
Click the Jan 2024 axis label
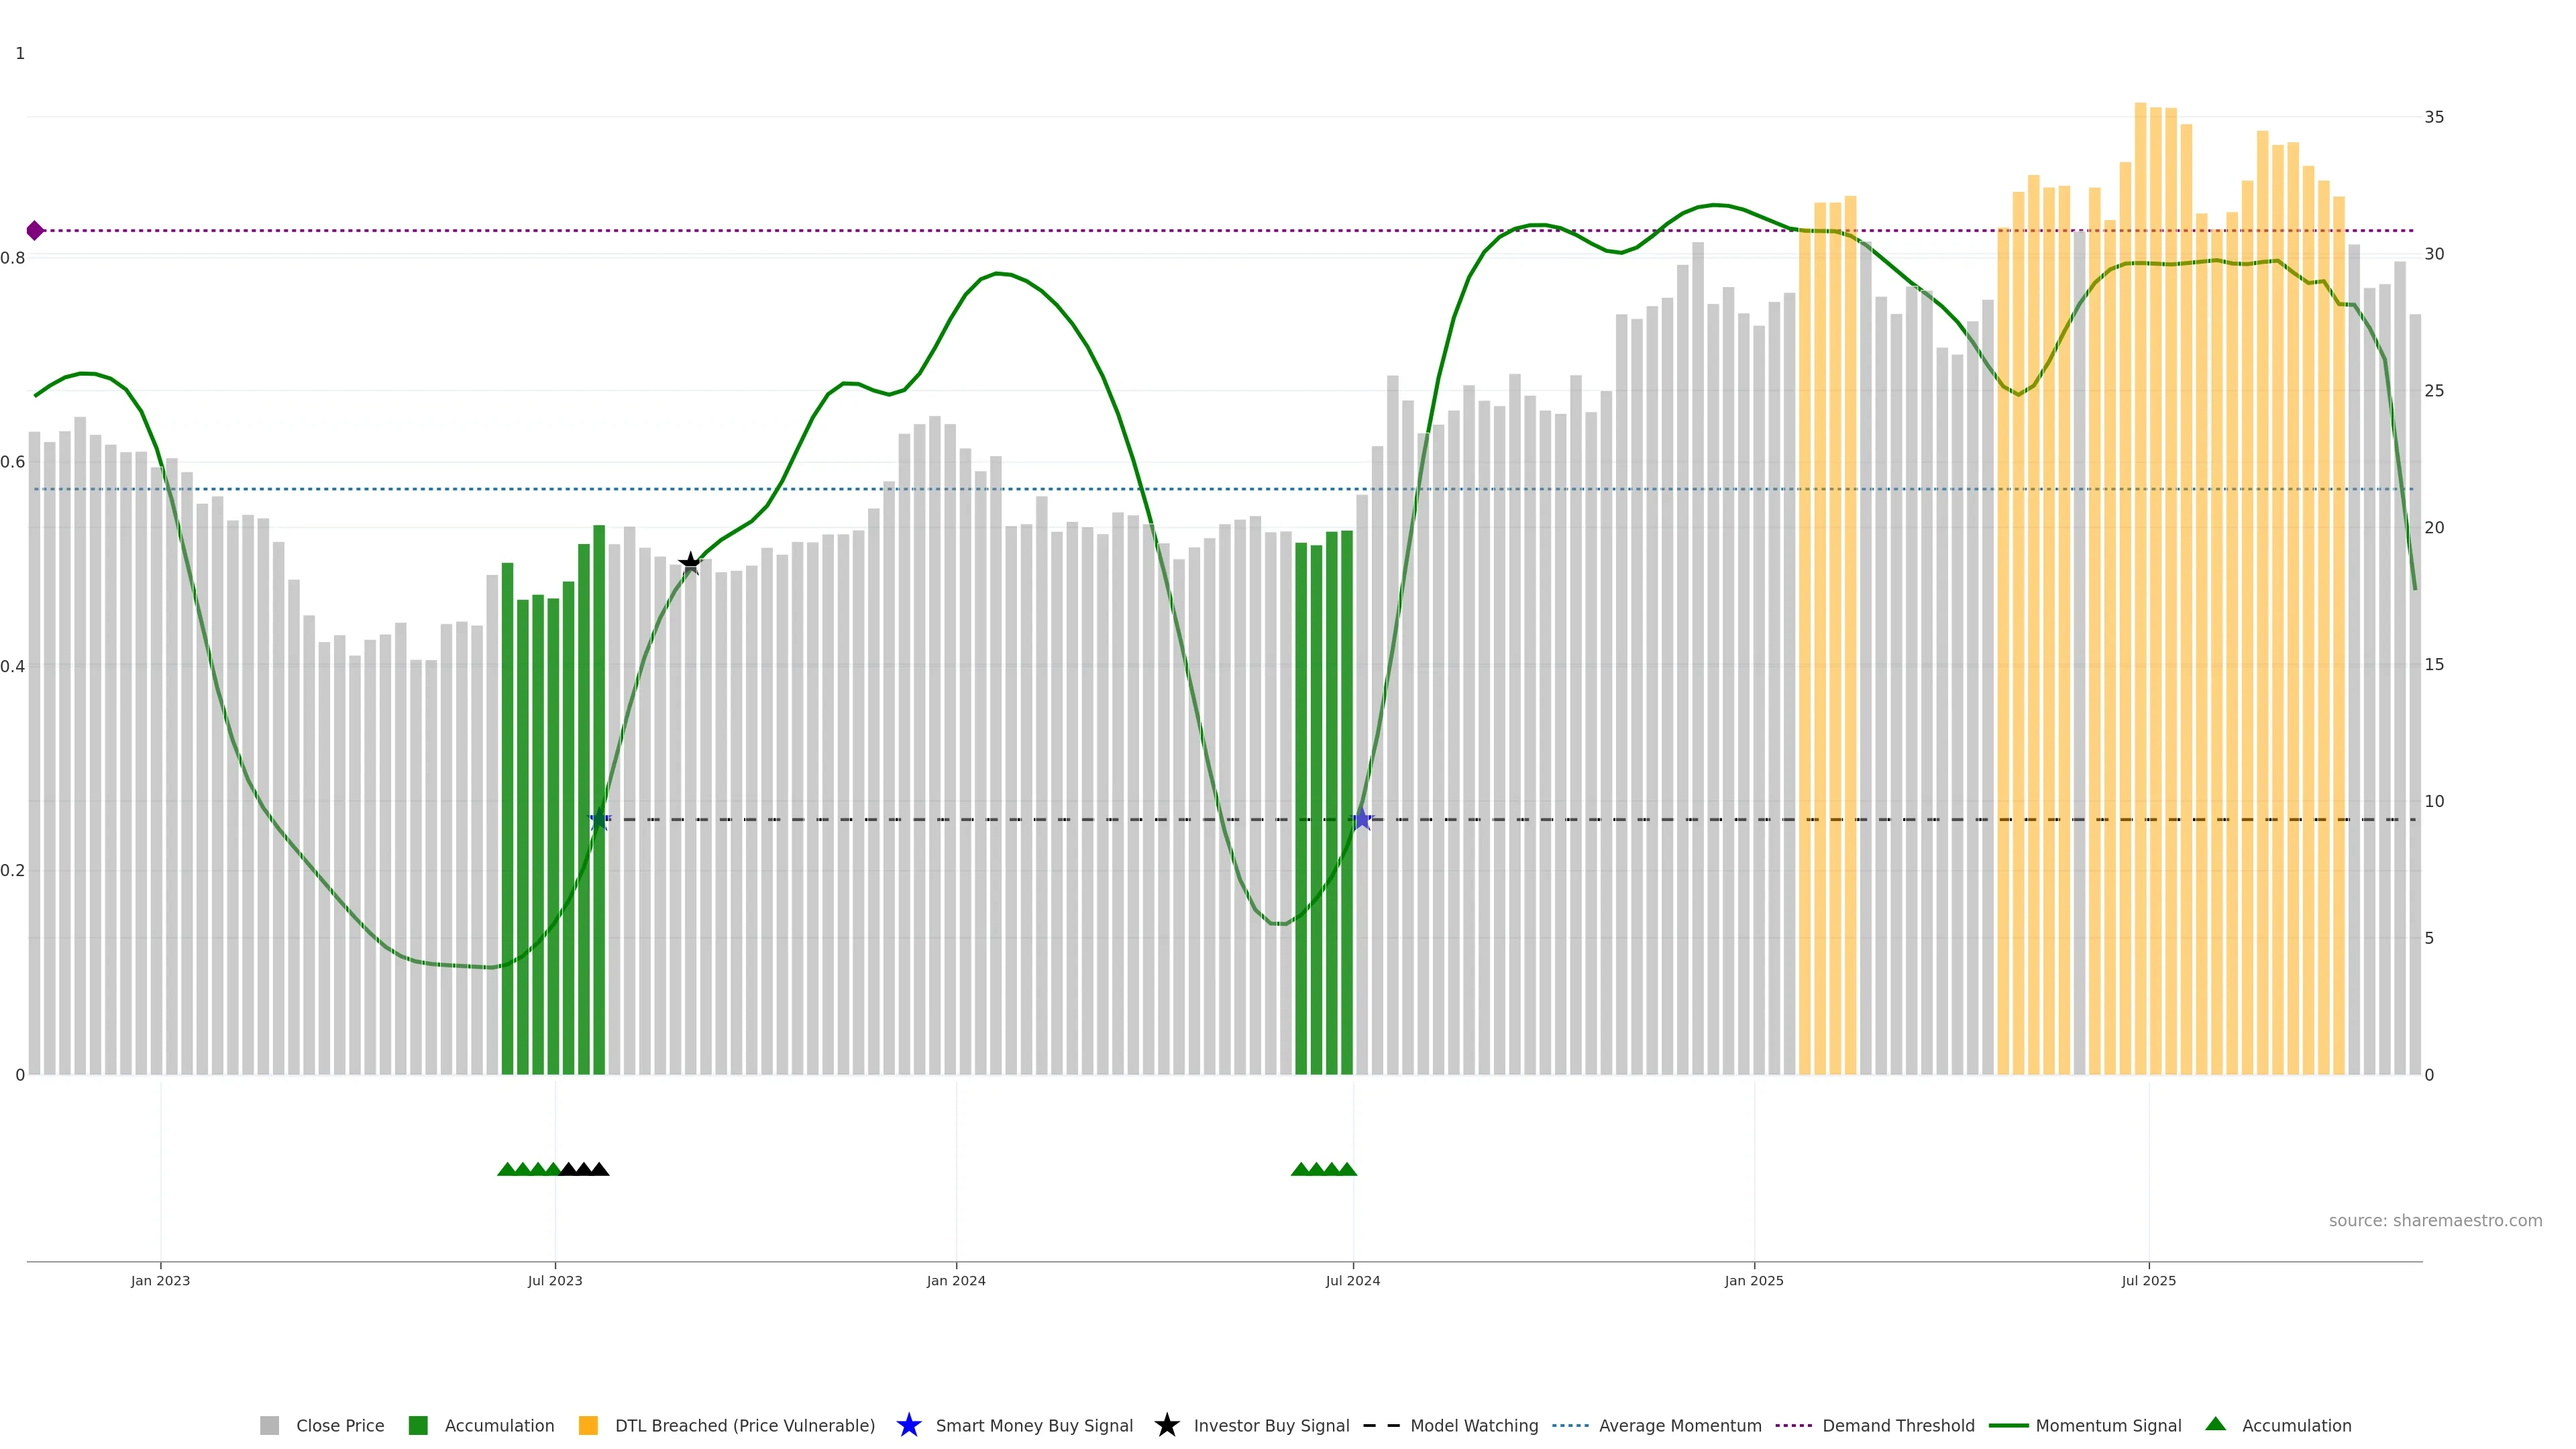[x=955, y=1281]
